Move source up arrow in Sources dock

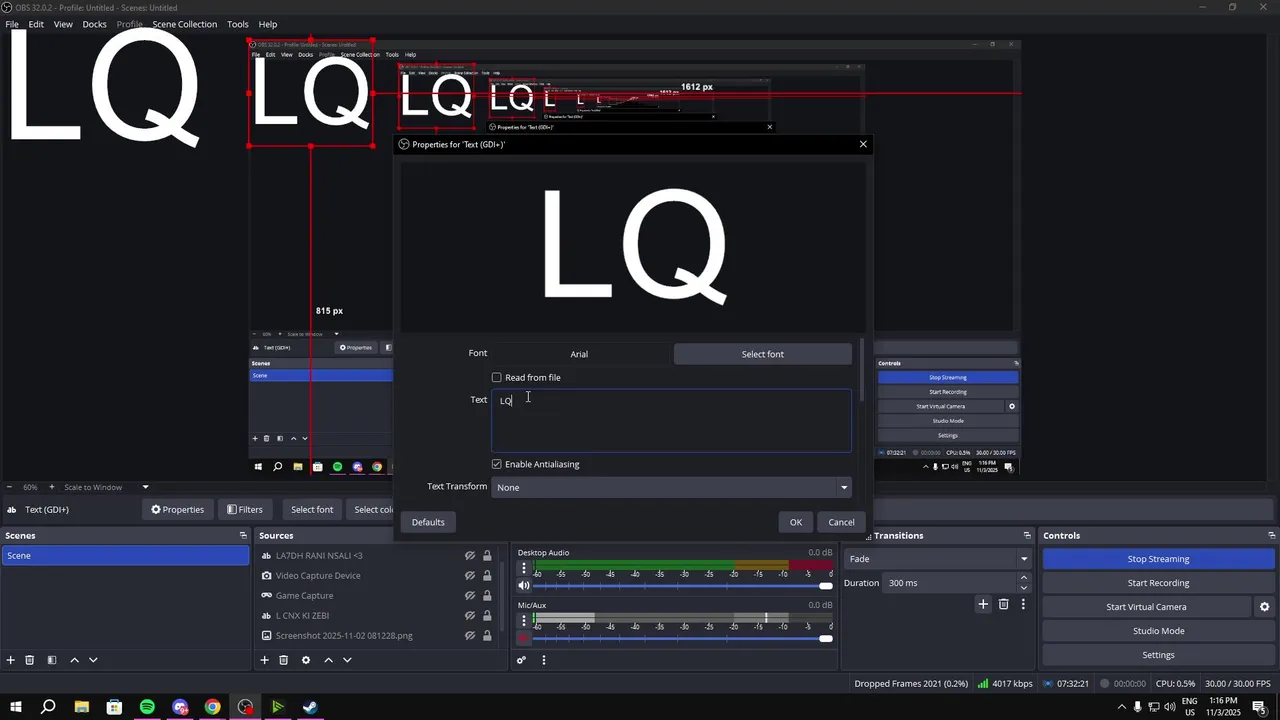pos(328,660)
